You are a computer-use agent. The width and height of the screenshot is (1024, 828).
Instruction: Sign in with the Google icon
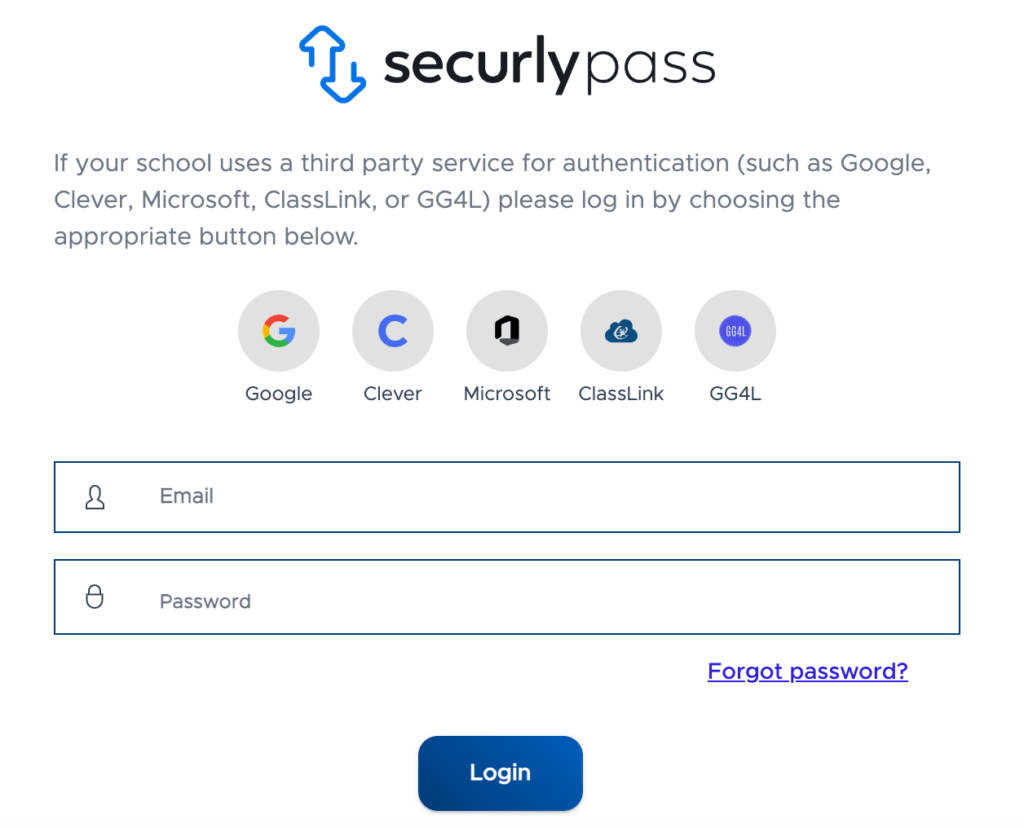(x=279, y=331)
